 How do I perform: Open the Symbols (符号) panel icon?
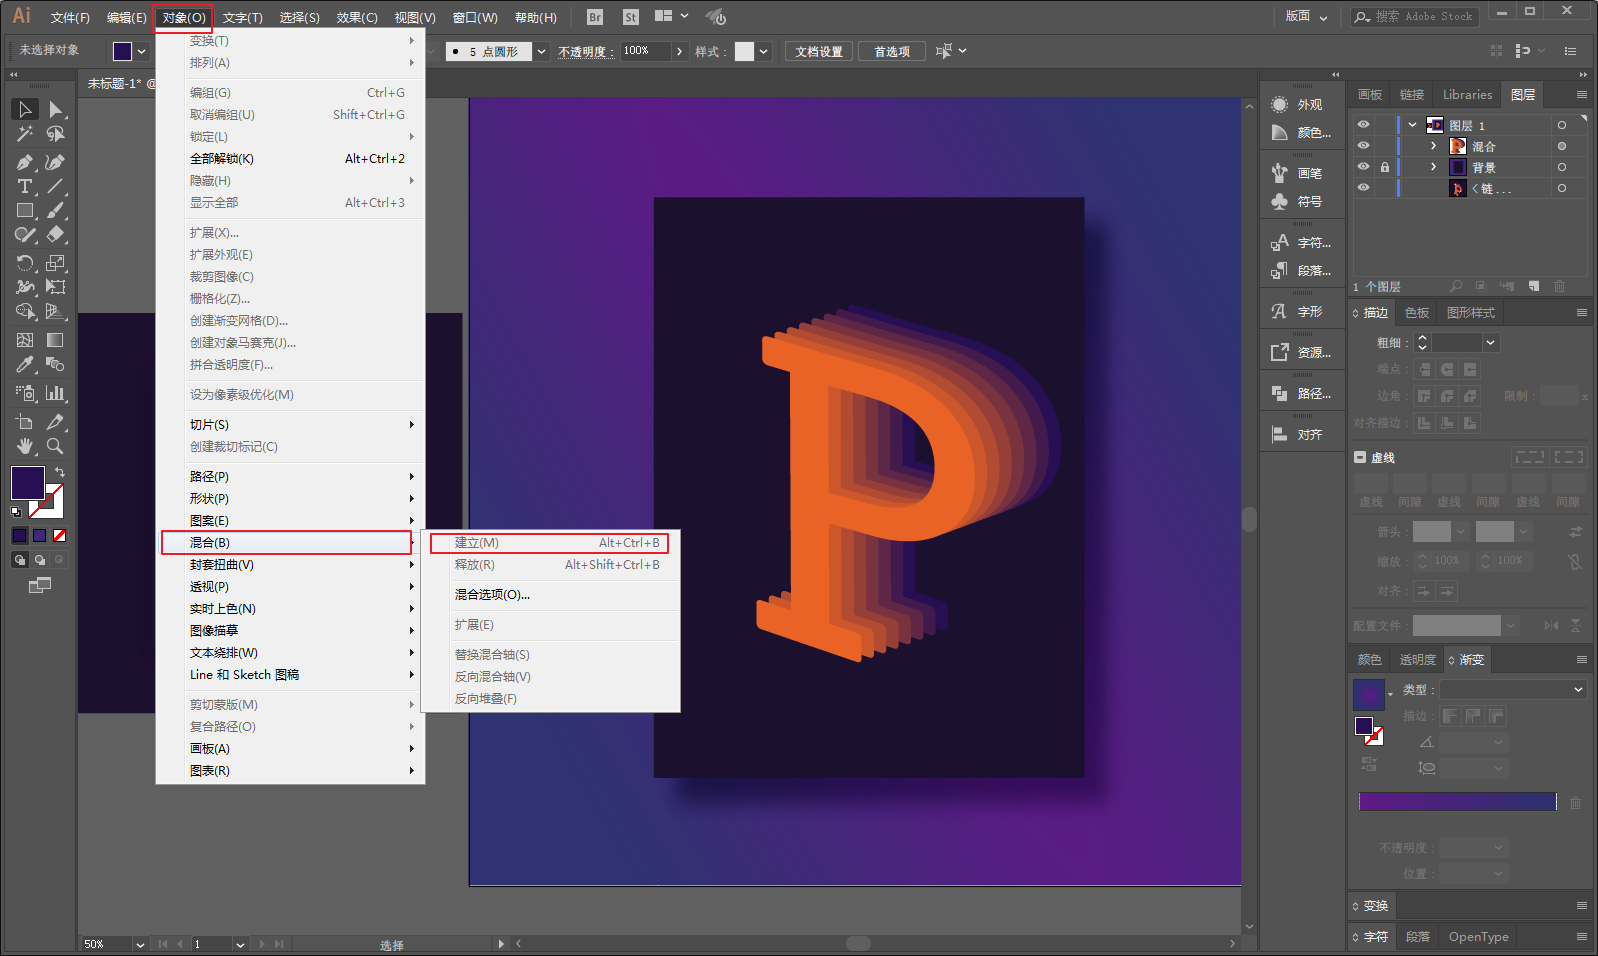(x=1279, y=201)
